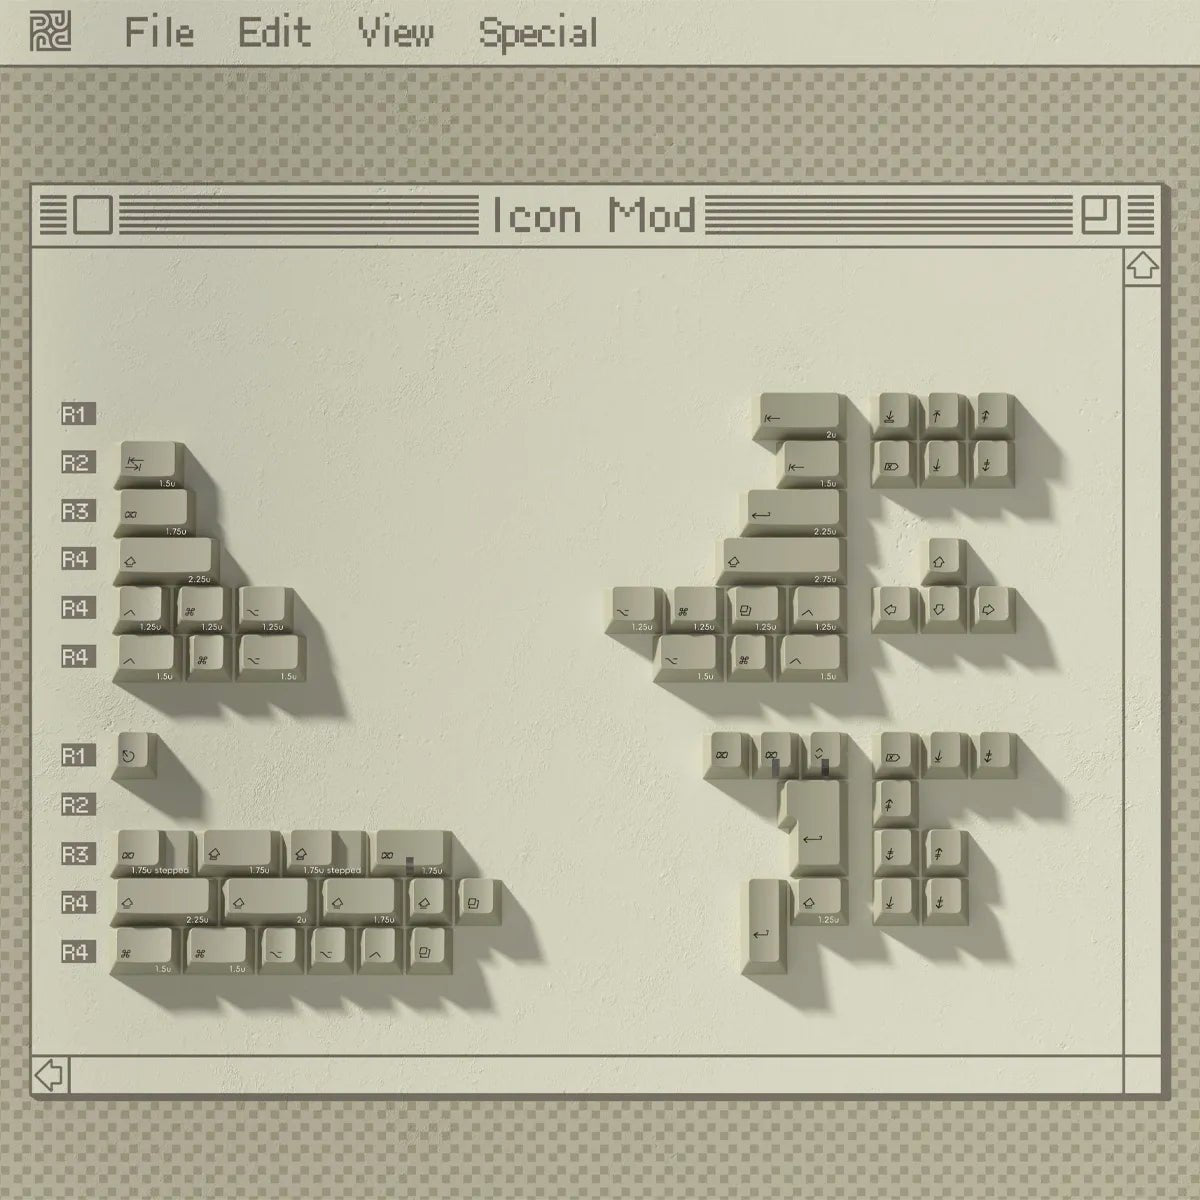Viewport: 1200px width, 1200px height.
Task: Select the hollow left arrow keycap
Action: [894, 609]
